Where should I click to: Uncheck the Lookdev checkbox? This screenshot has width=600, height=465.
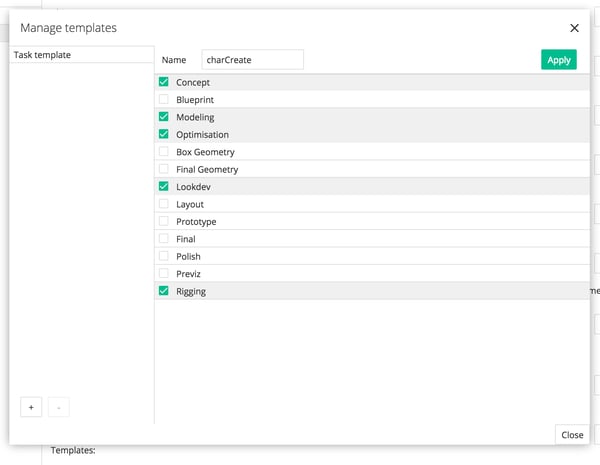pyautogui.click(x=164, y=186)
